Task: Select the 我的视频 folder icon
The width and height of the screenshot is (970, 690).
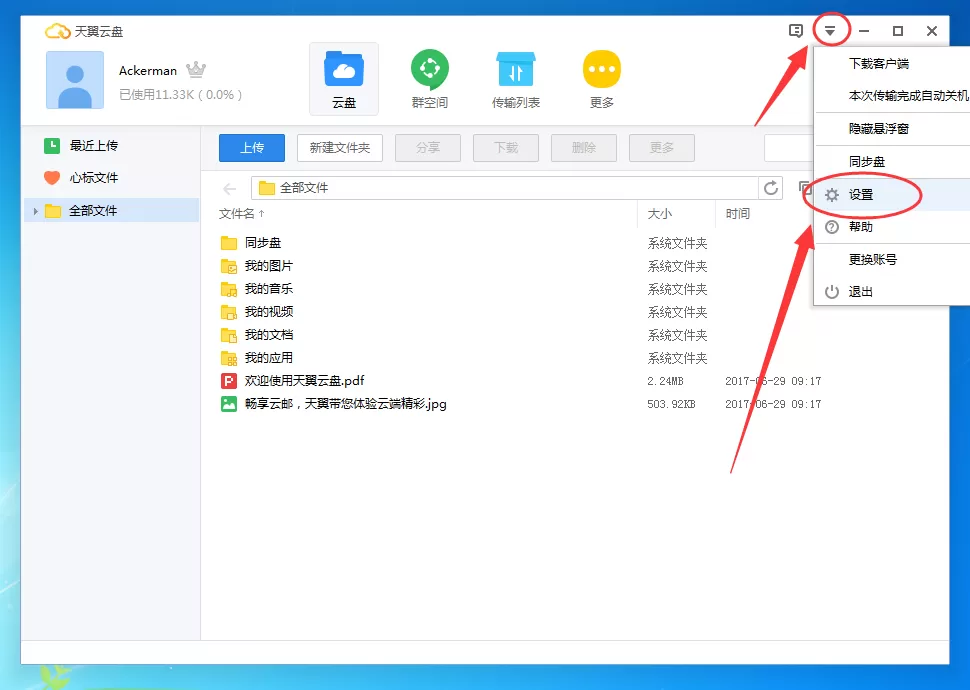Action: tap(229, 312)
